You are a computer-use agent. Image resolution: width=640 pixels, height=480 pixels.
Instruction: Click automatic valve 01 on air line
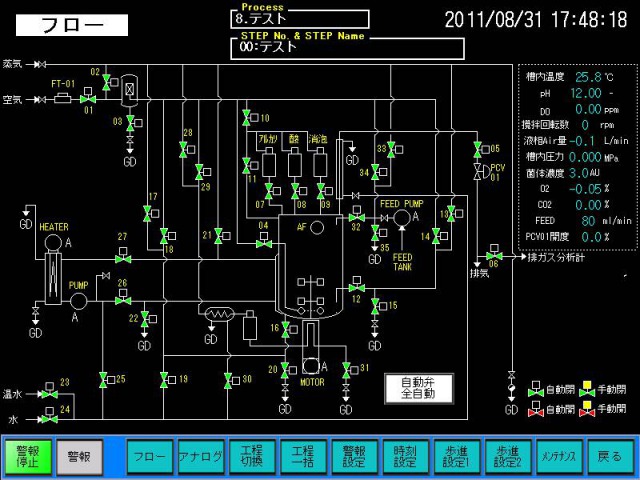[x=88, y=97]
